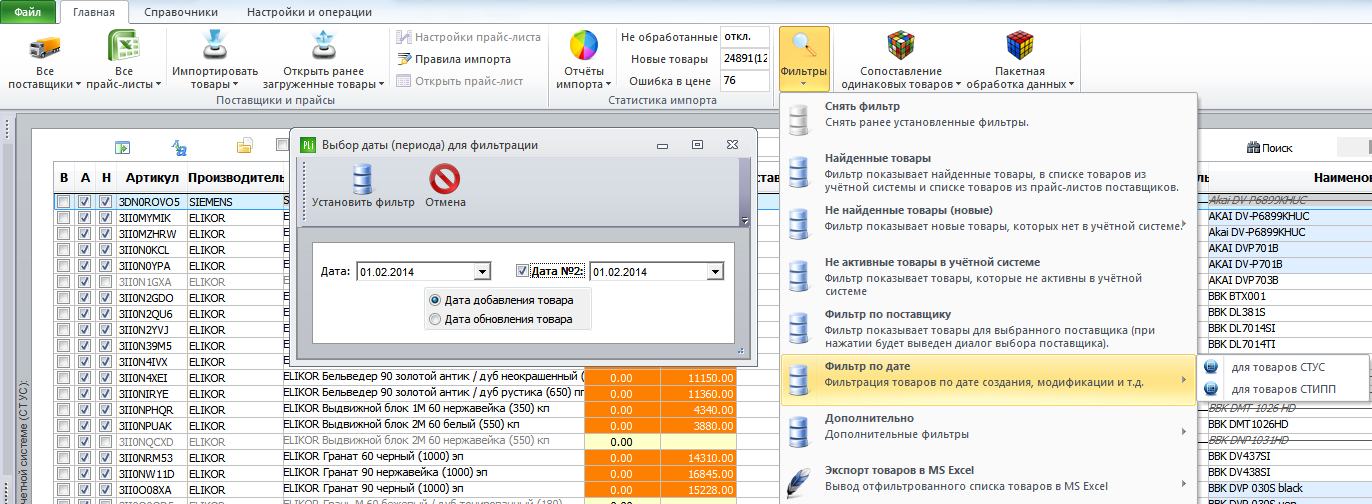The width and height of the screenshot is (1372, 504).
Task: Select для товаров СТУС submenu item
Action: [x=1283, y=367]
